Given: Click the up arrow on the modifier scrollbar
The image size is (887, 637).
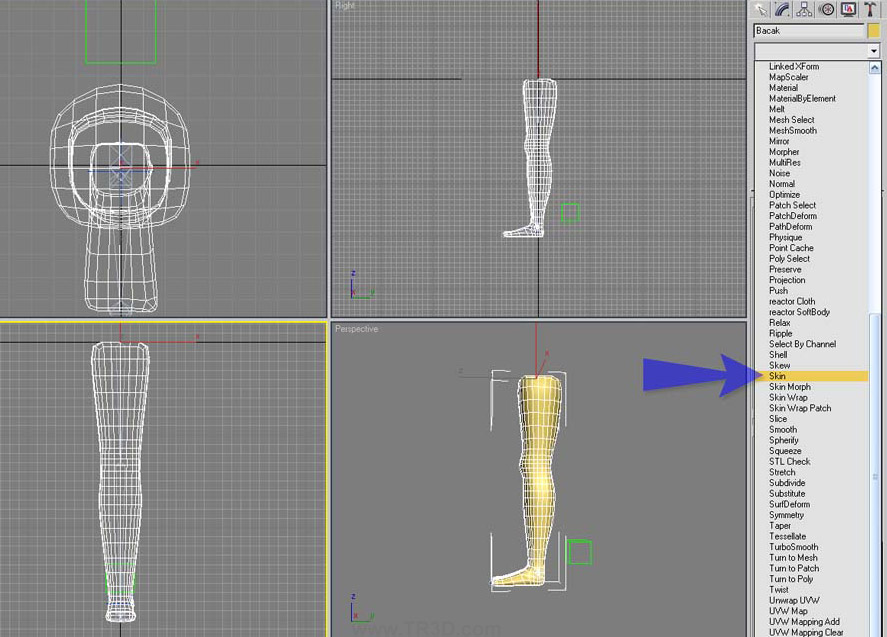Looking at the screenshot, I should (x=876, y=66).
